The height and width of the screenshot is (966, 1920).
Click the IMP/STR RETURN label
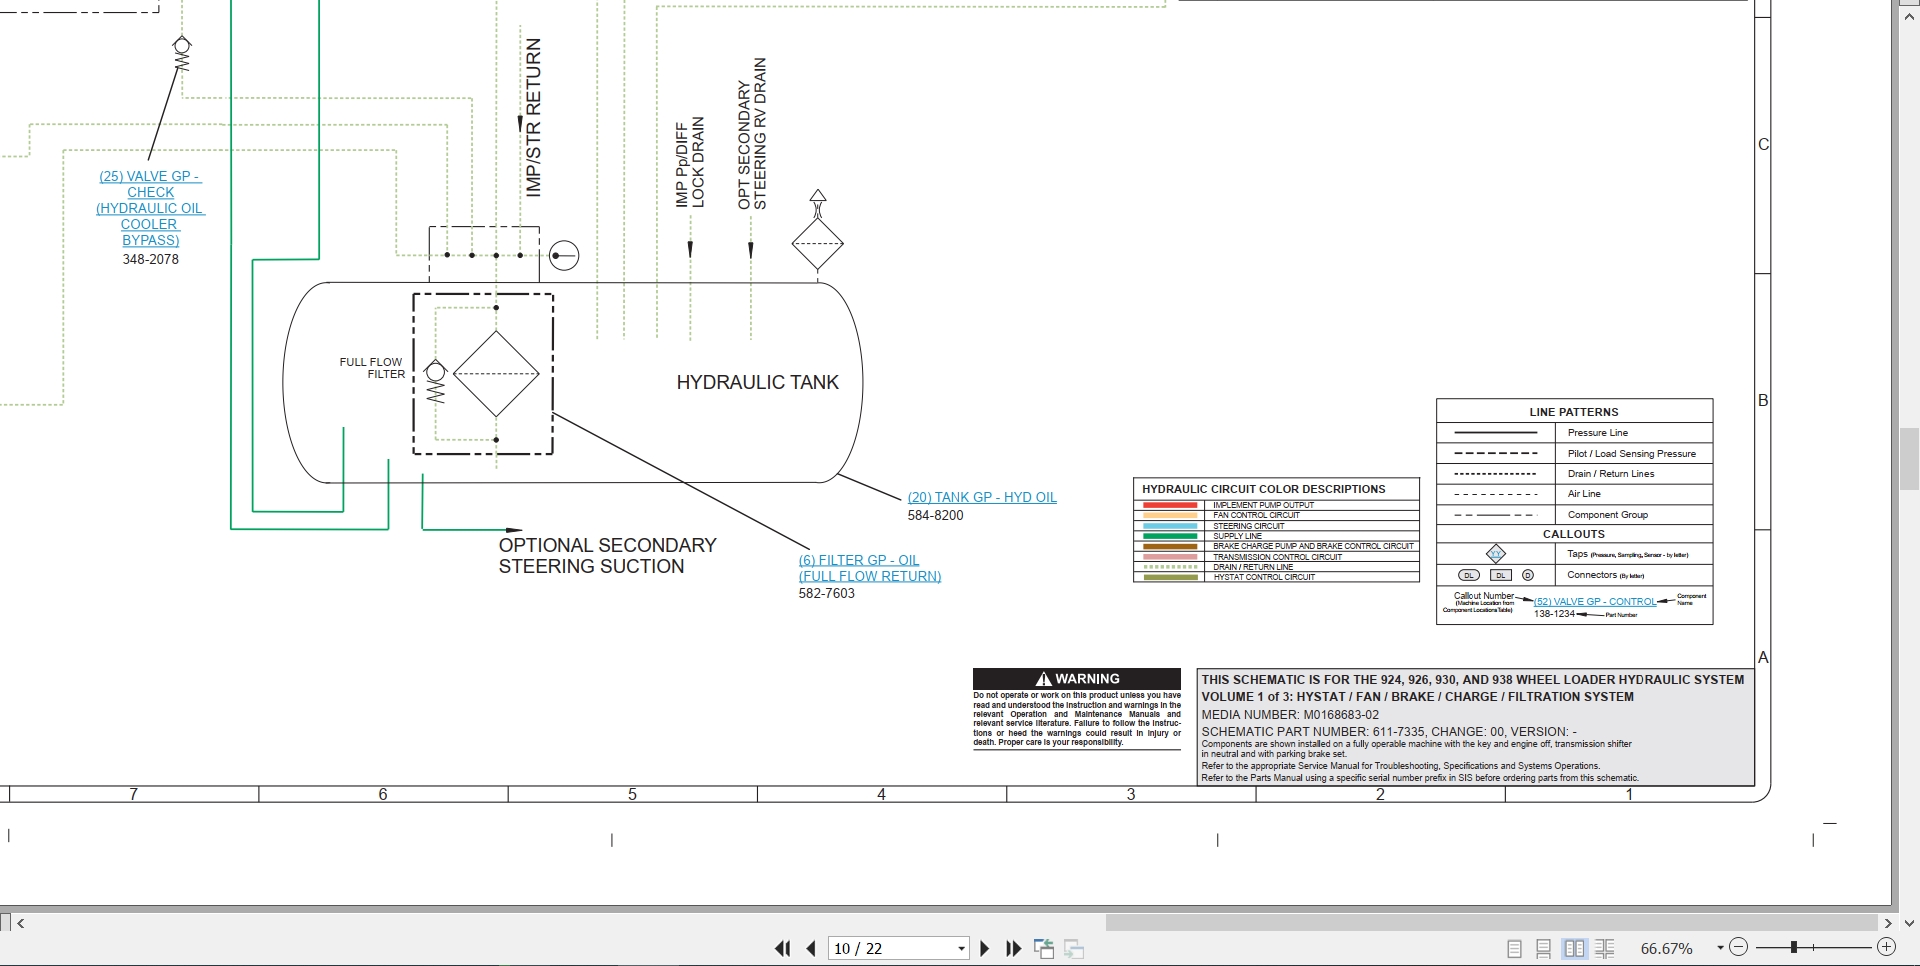[533, 117]
